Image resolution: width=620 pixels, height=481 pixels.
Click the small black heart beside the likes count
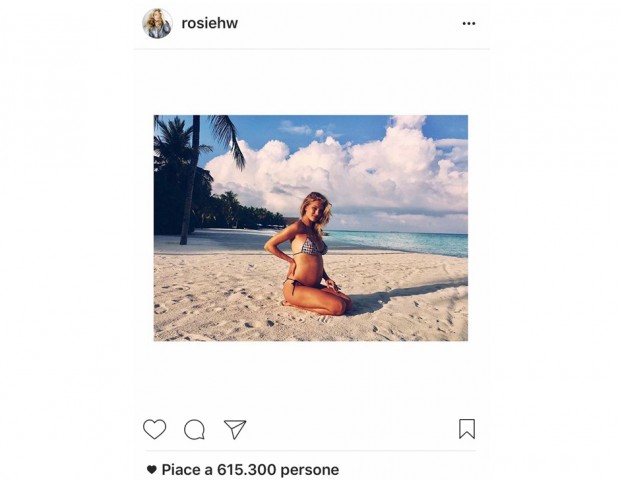151,470
